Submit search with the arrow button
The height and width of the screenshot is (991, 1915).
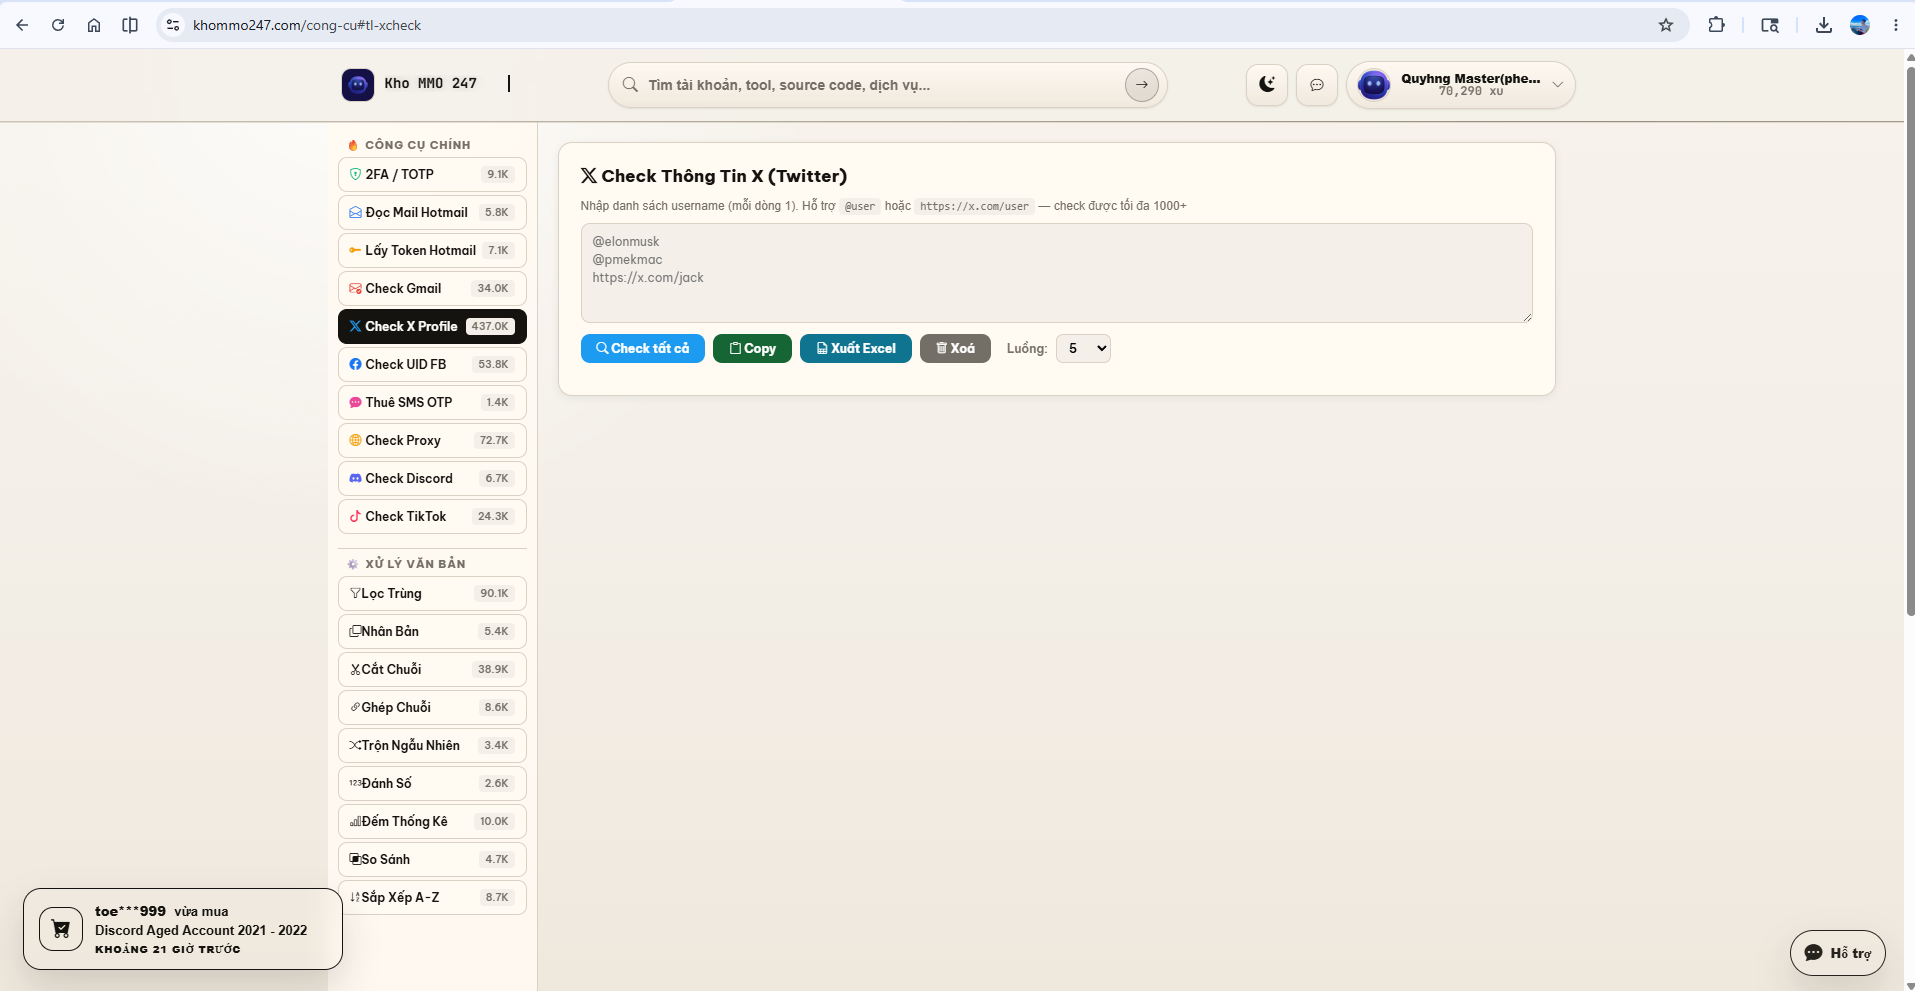click(1141, 85)
